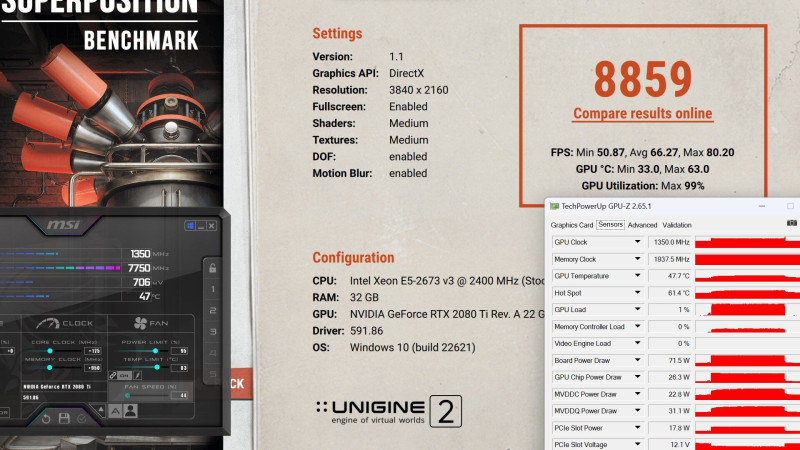Click the fan icon in Afterburner

point(140,323)
